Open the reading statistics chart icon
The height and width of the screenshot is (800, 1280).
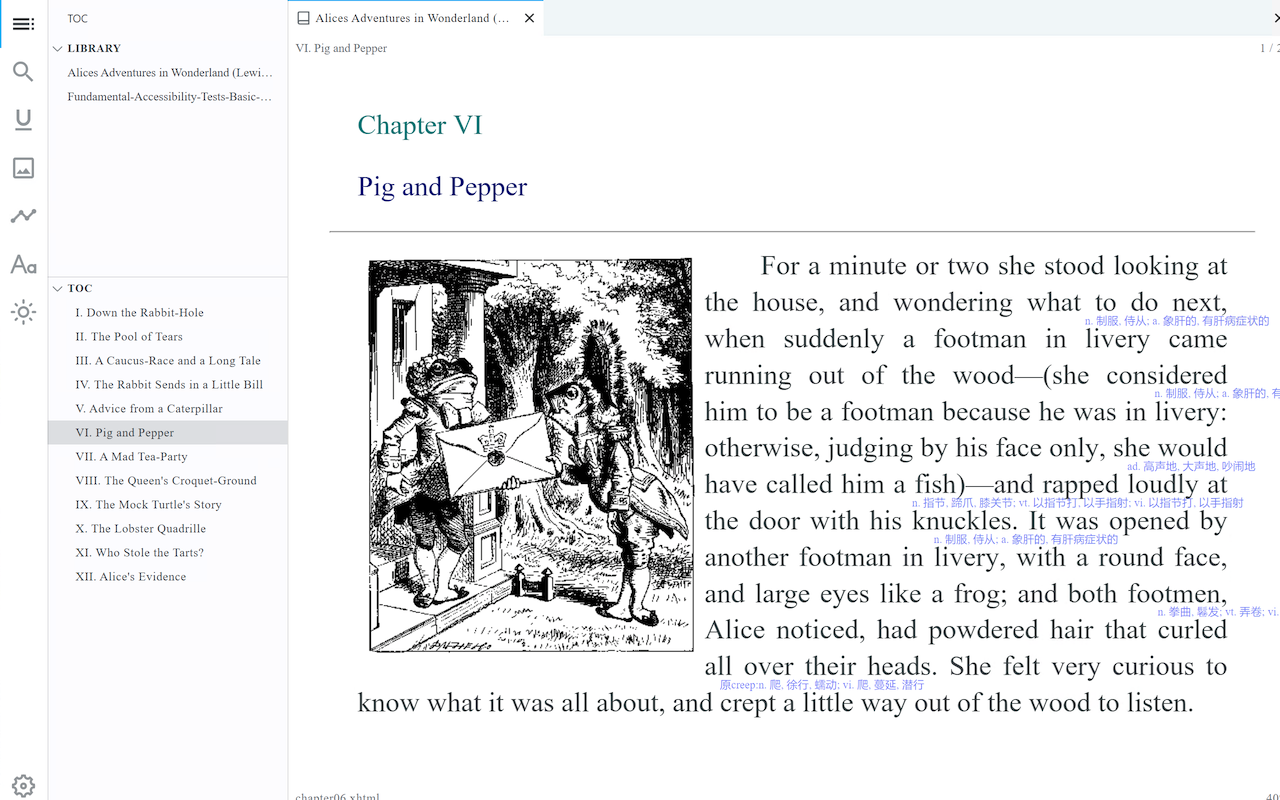(x=23, y=216)
